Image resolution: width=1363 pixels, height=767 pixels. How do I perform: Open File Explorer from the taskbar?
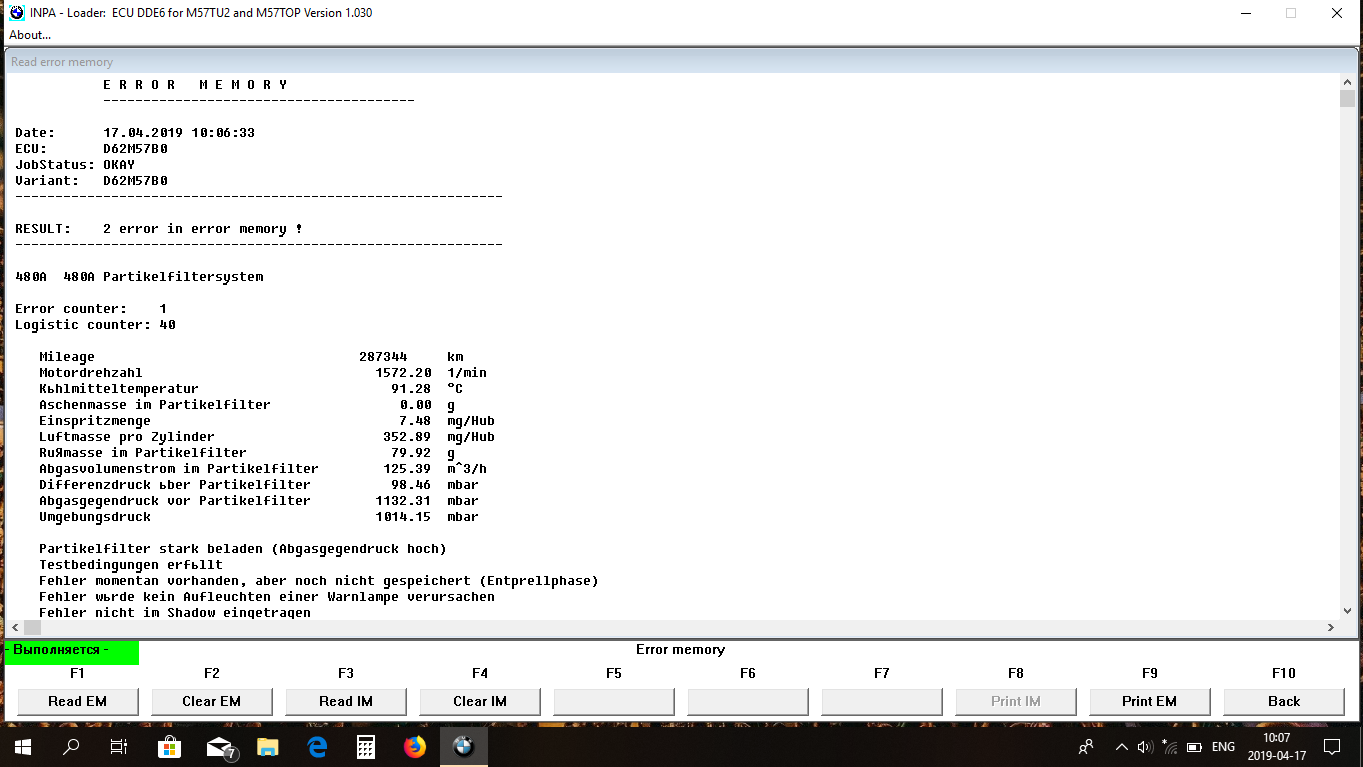coord(267,746)
